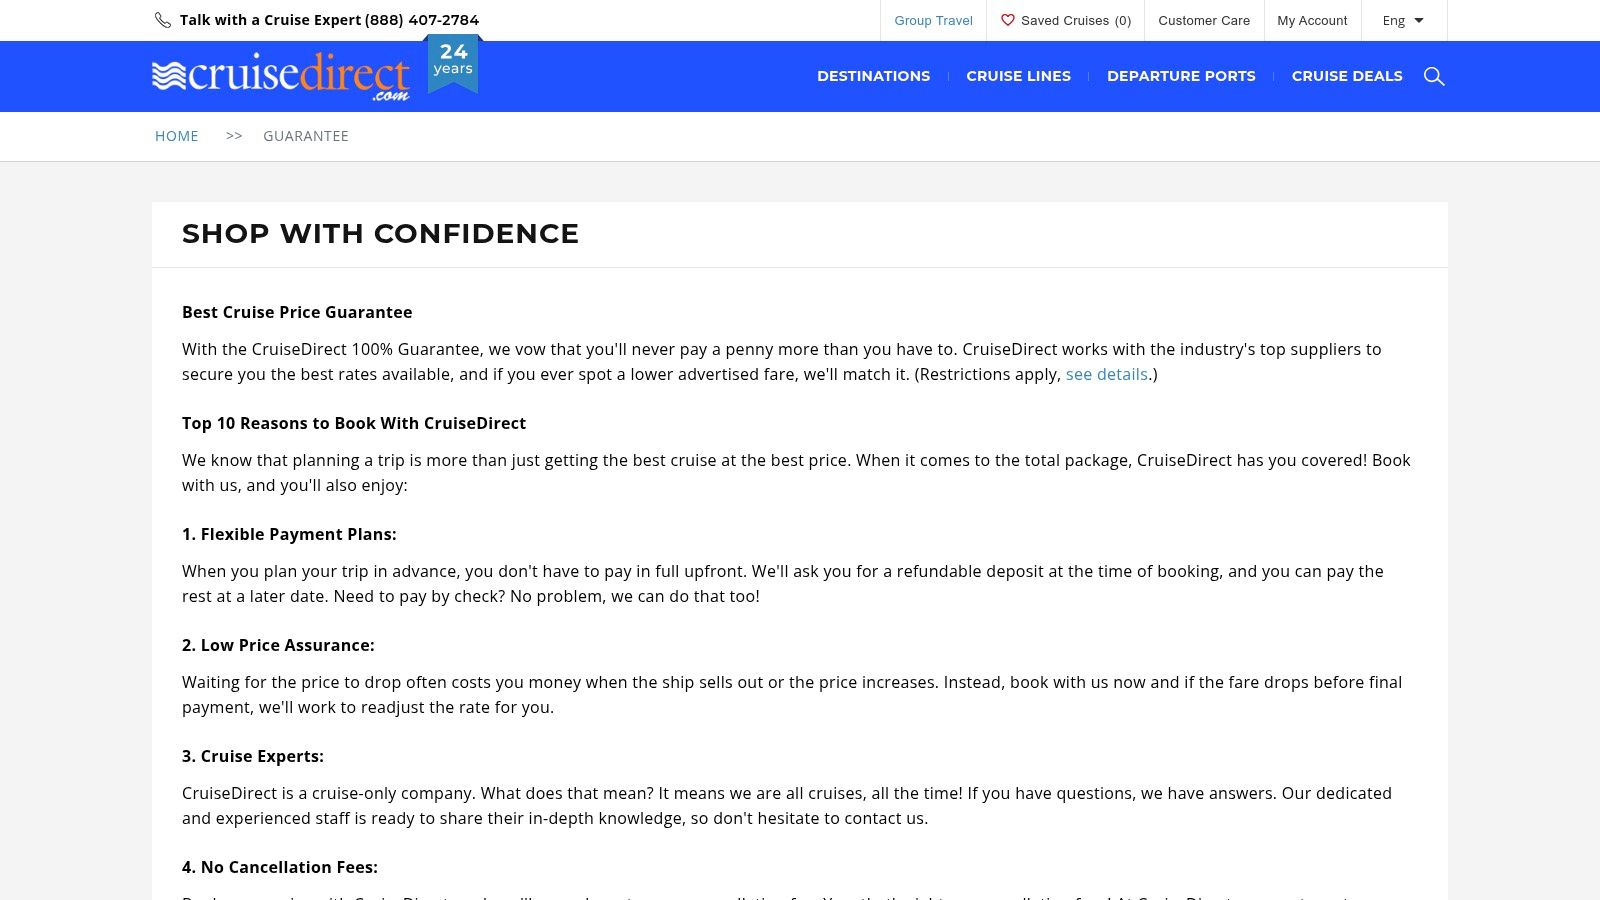Click the 'Best Cruise Price Guarantee' heading
Image resolution: width=1600 pixels, height=900 pixels.
[297, 312]
